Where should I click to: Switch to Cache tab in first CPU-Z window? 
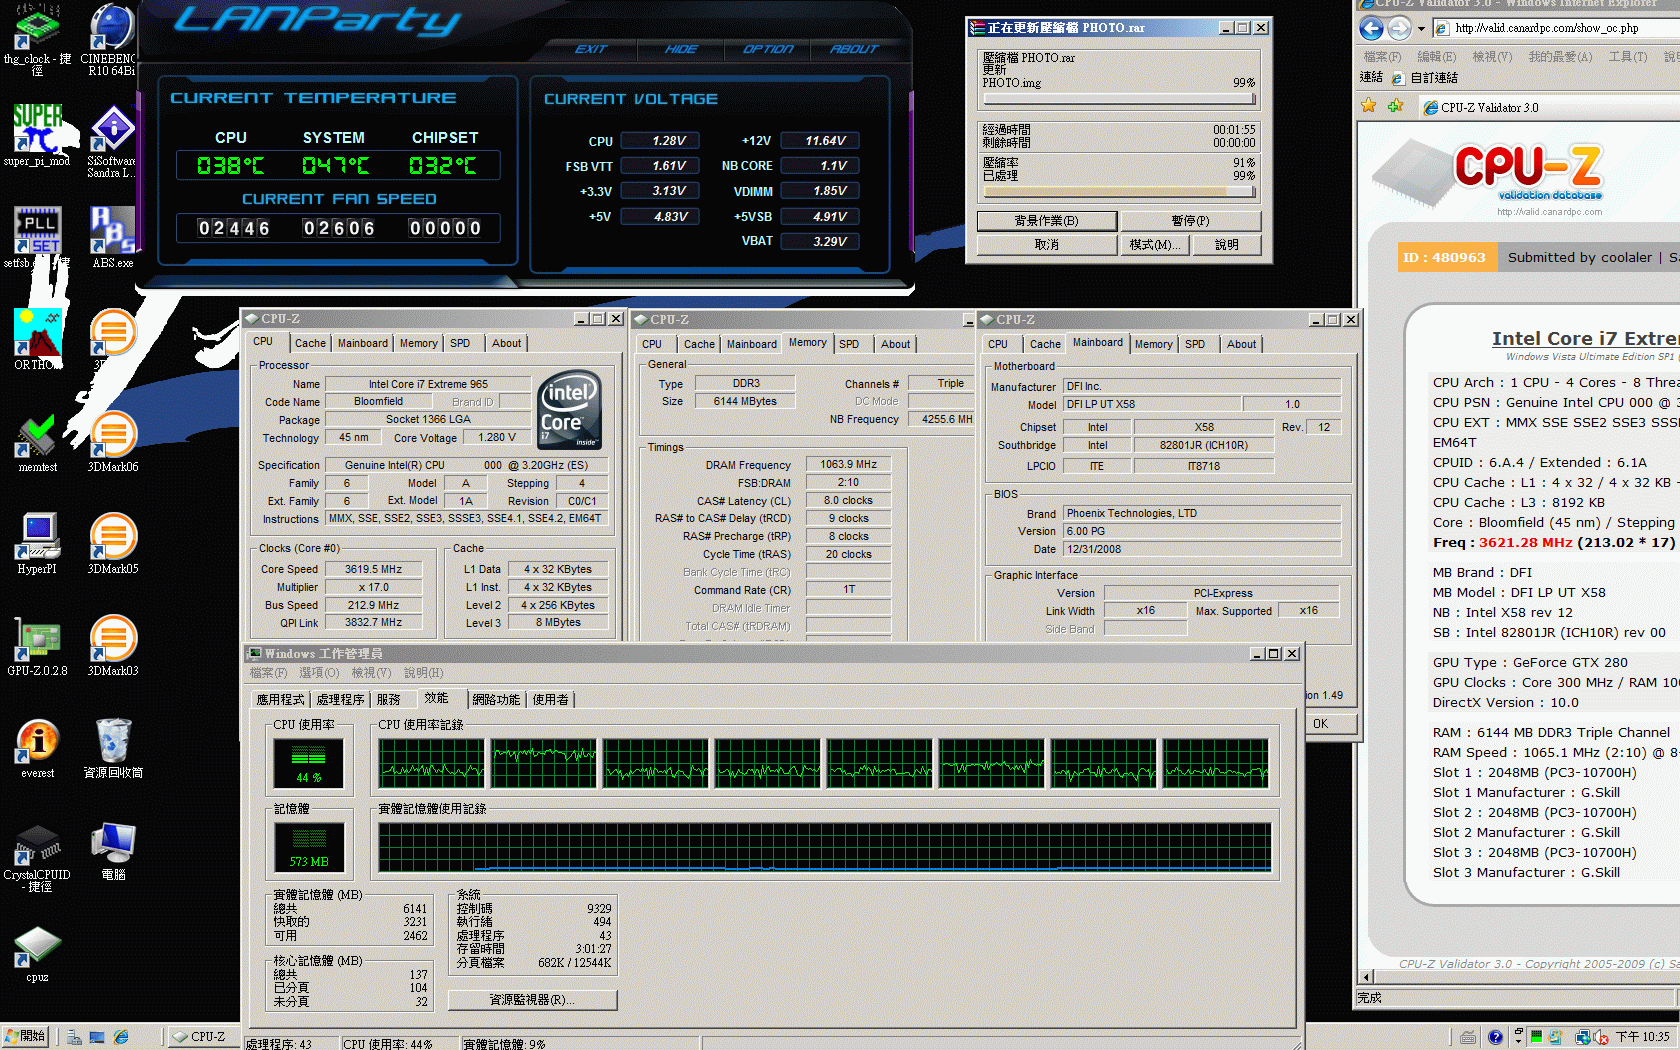coord(310,343)
